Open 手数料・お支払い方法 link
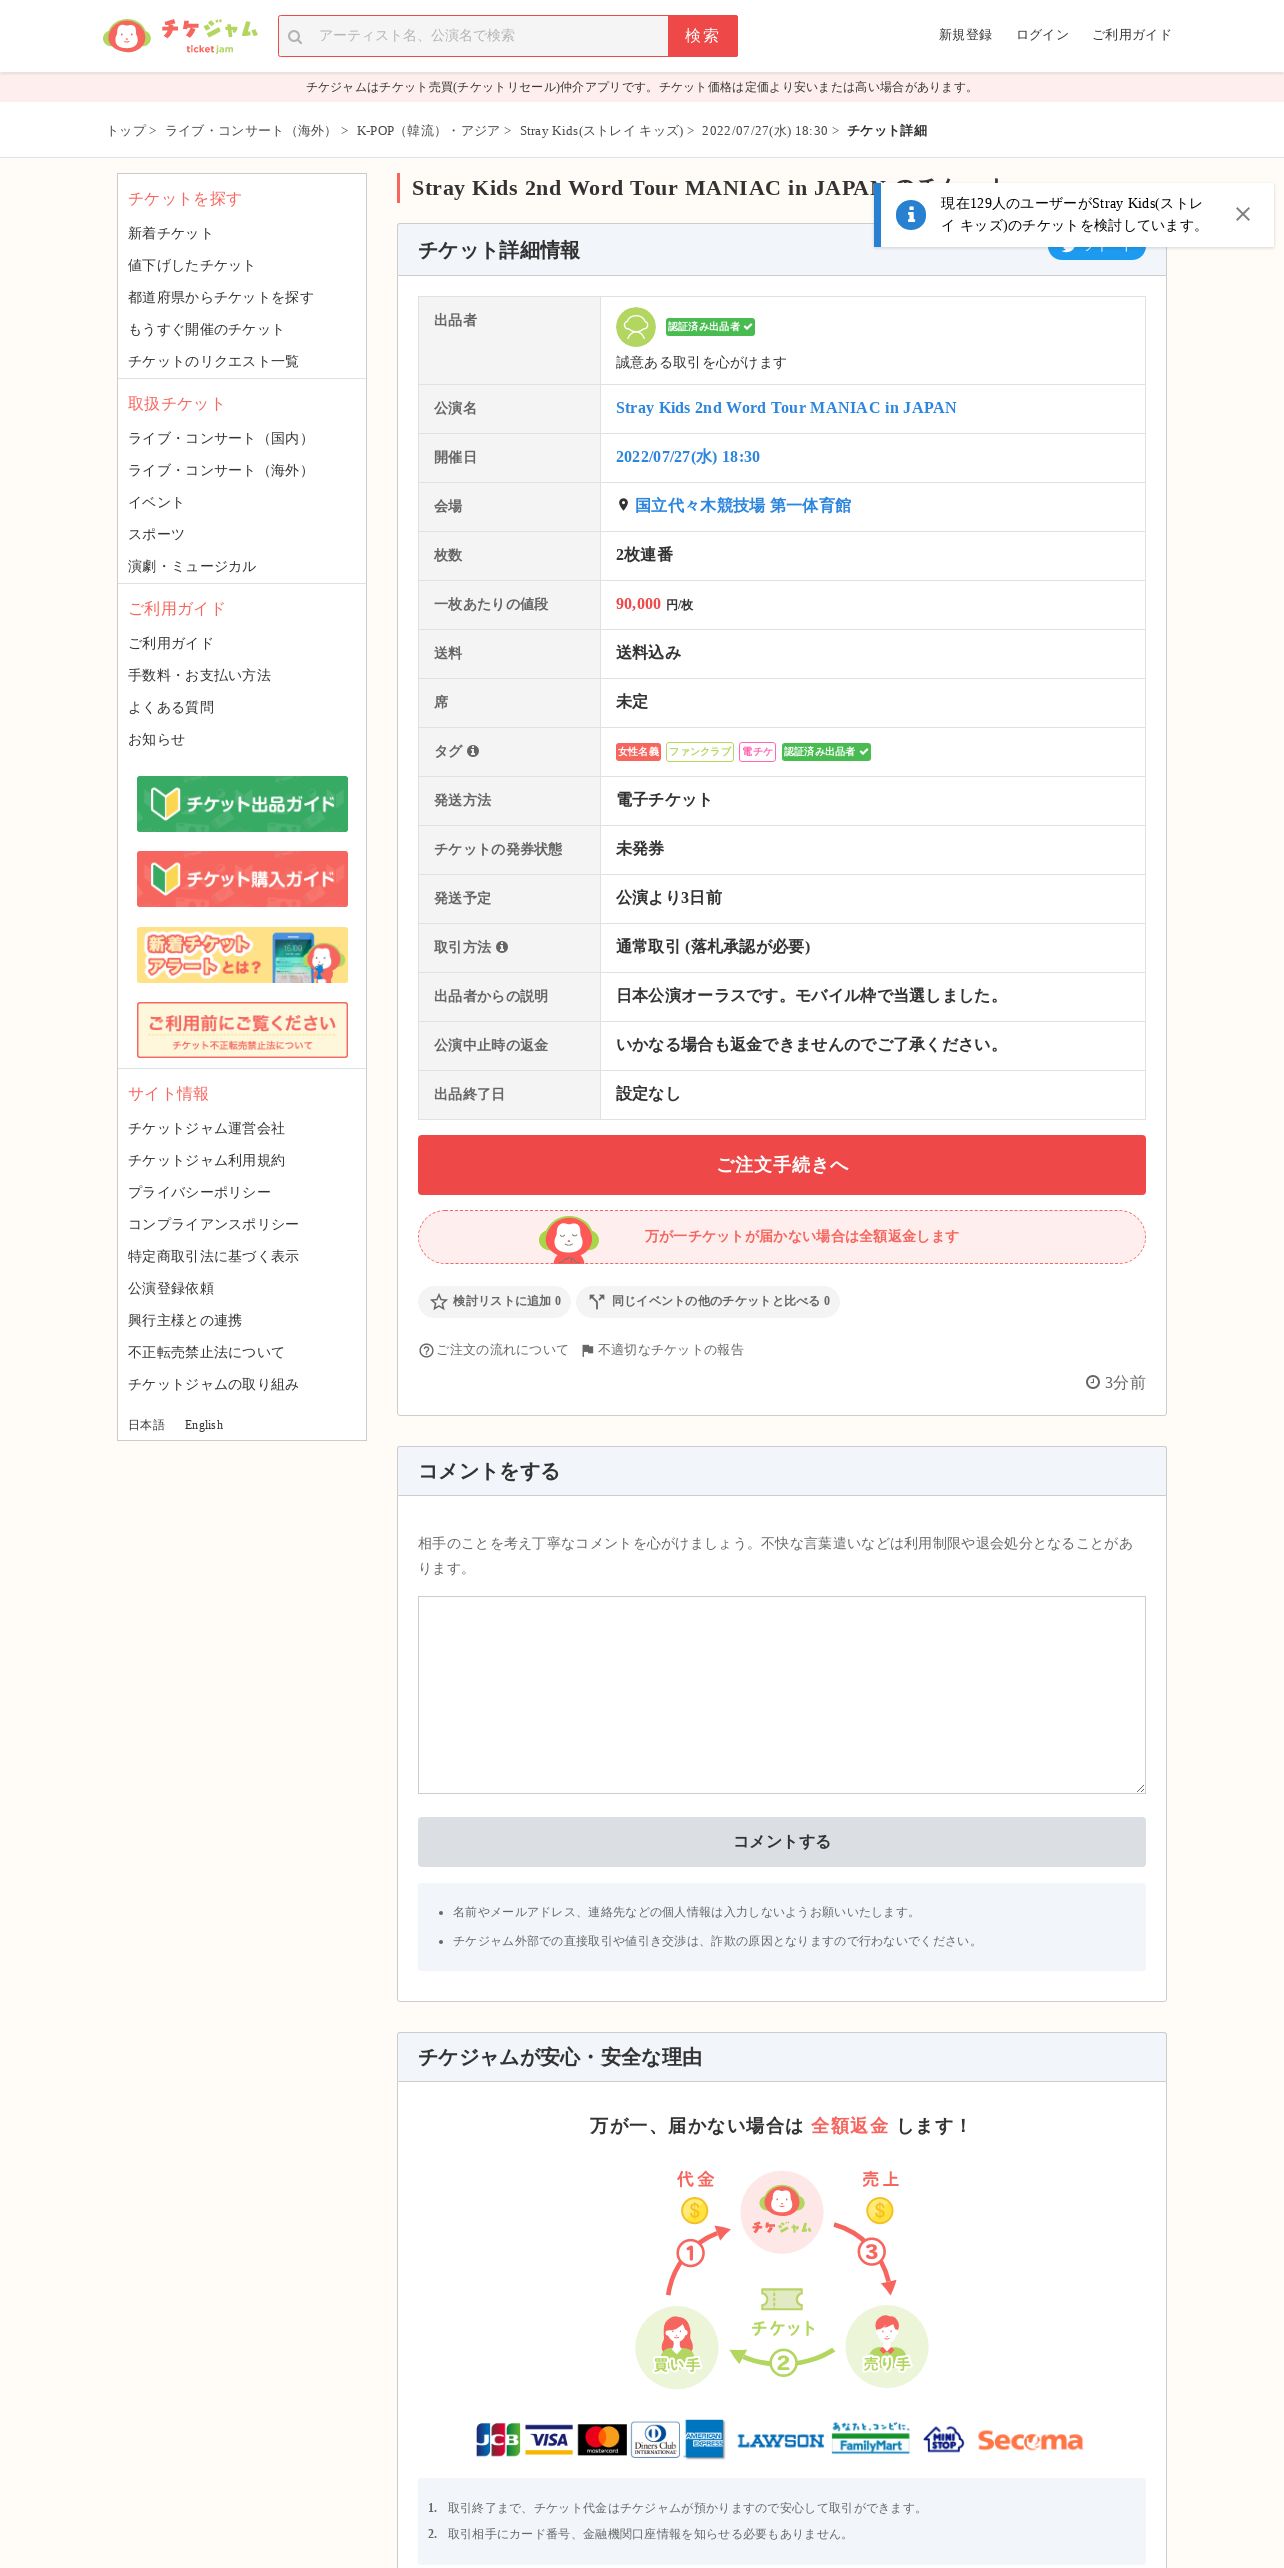The height and width of the screenshot is (2568, 1284). 199,676
